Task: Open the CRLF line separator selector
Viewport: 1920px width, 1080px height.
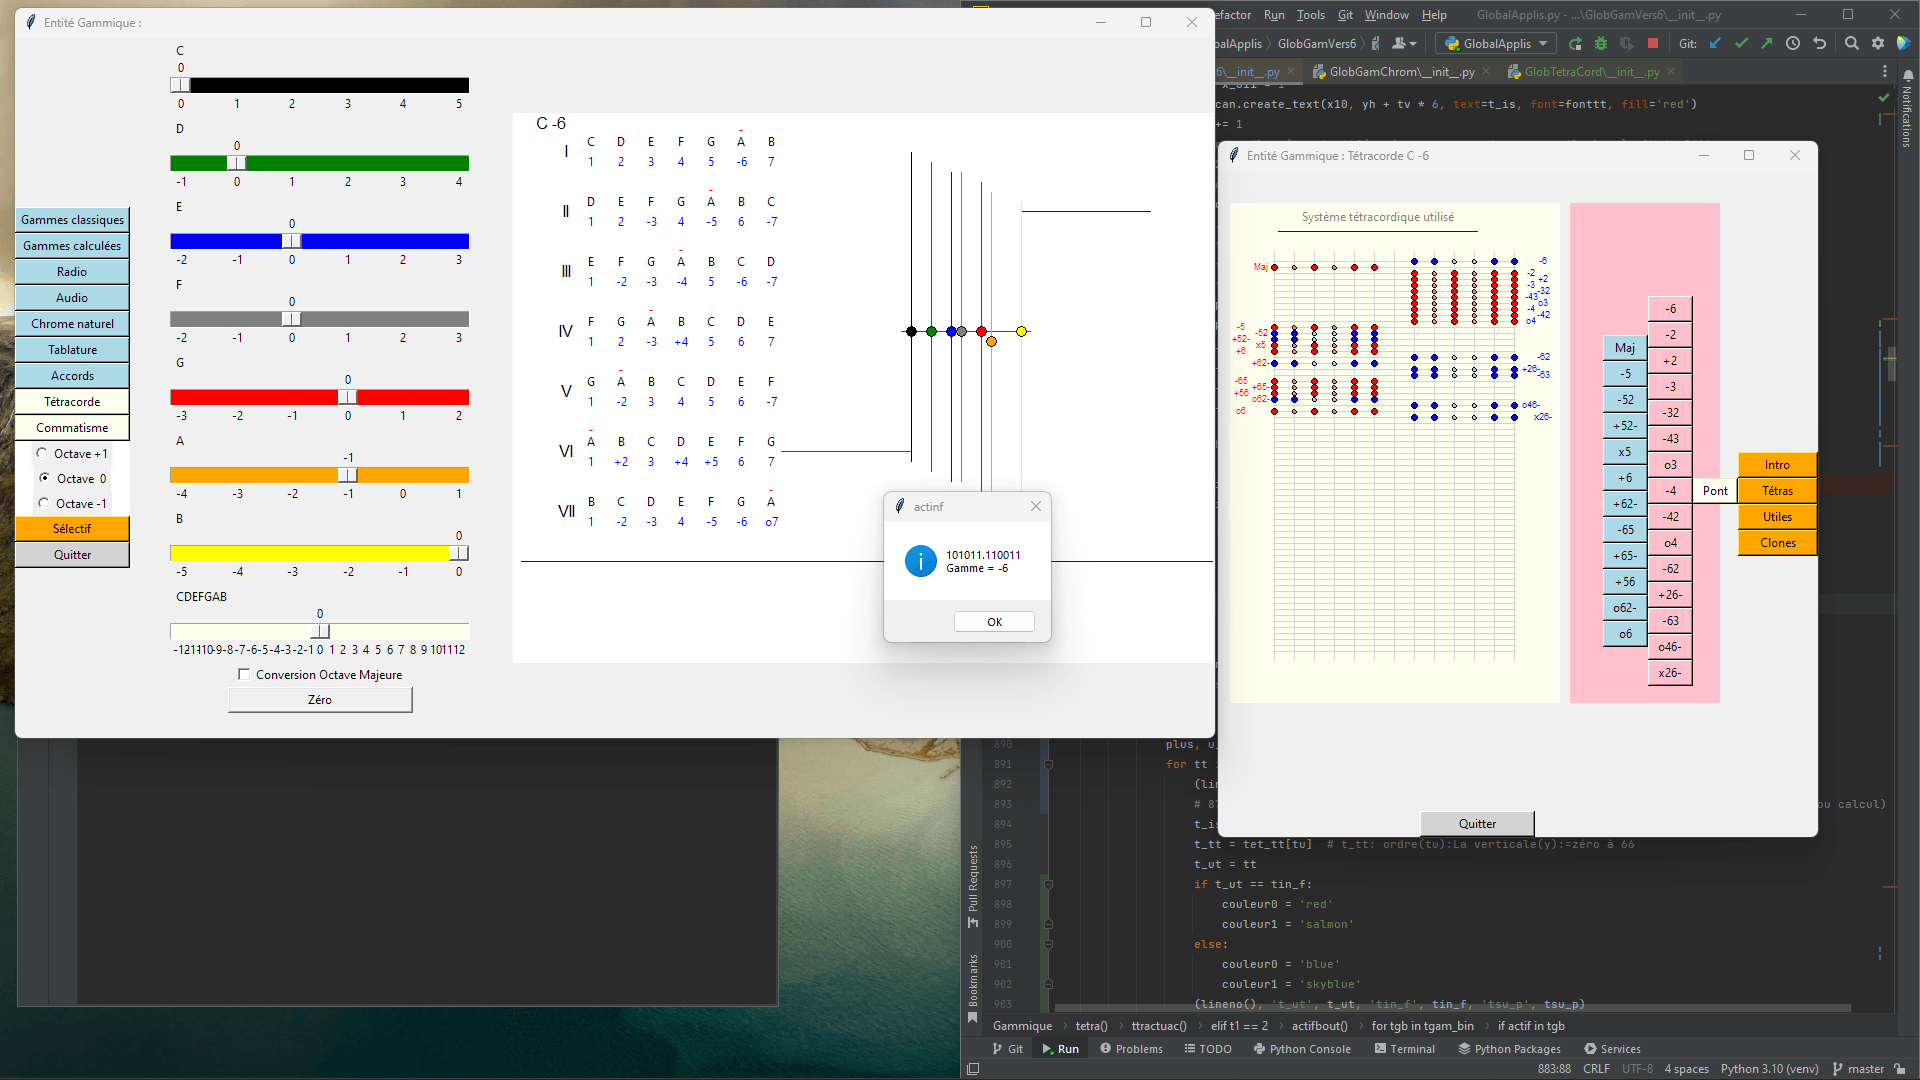Action: click(1596, 1069)
